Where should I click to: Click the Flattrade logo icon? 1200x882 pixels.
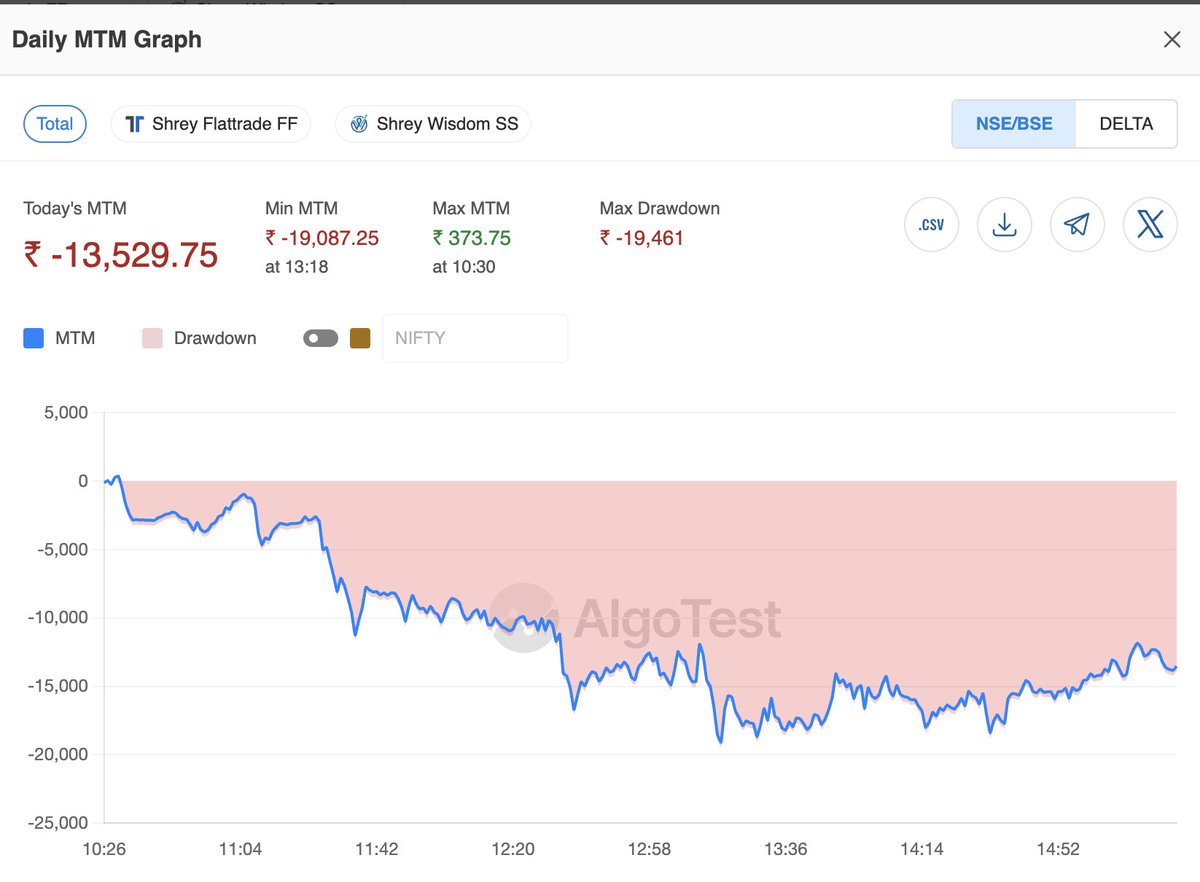(x=135, y=124)
